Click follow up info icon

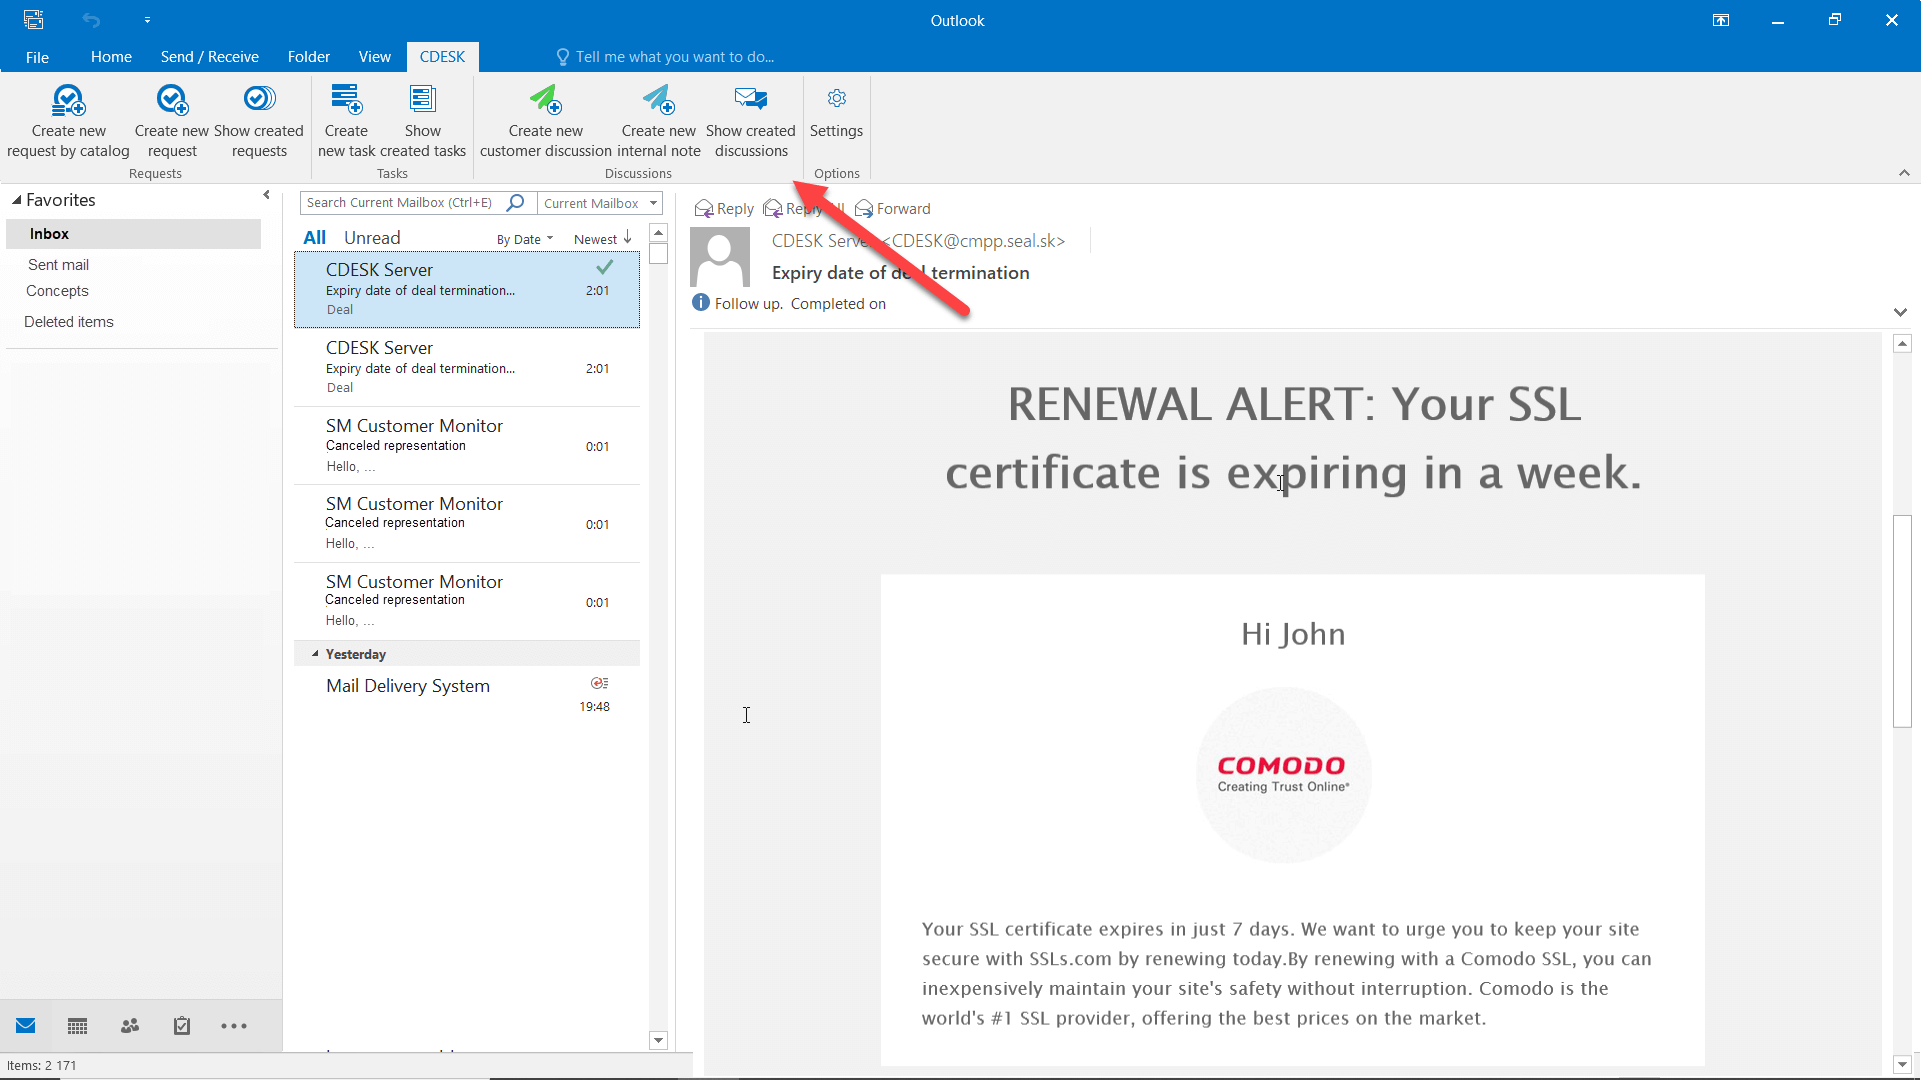point(701,302)
